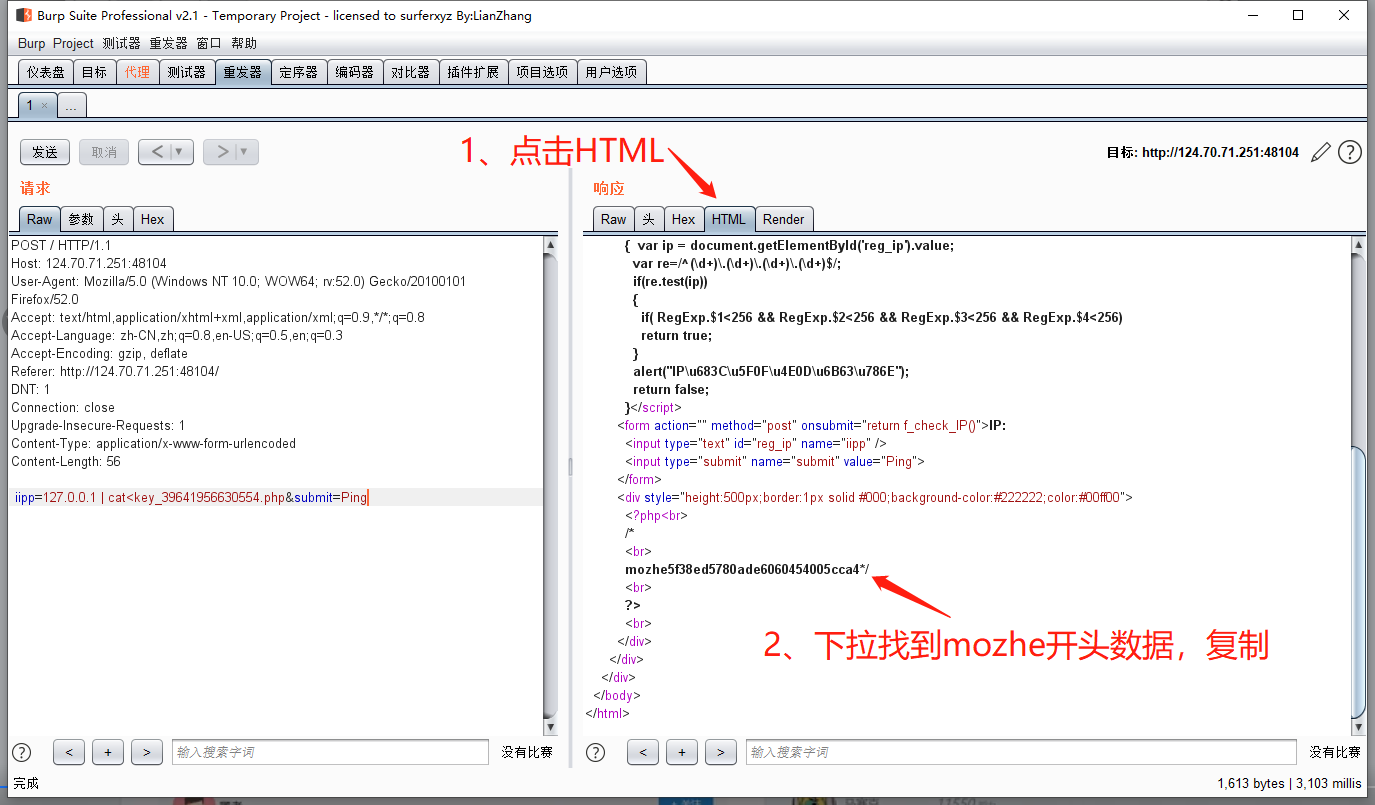Switch to the 目标 tab
This screenshot has height=805, width=1375.
coord(94,72)
